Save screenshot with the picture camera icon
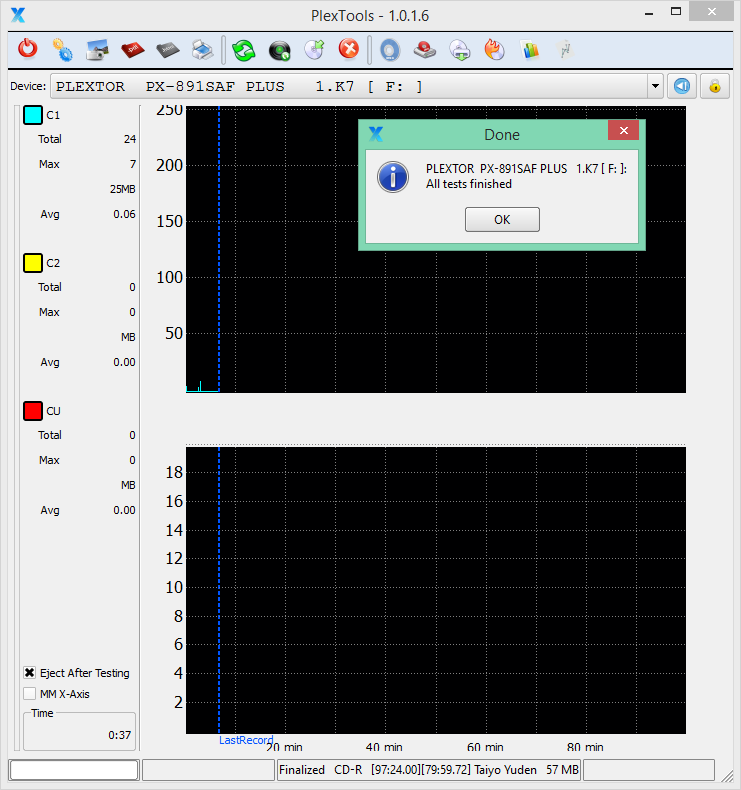 (x=97, y=50)
